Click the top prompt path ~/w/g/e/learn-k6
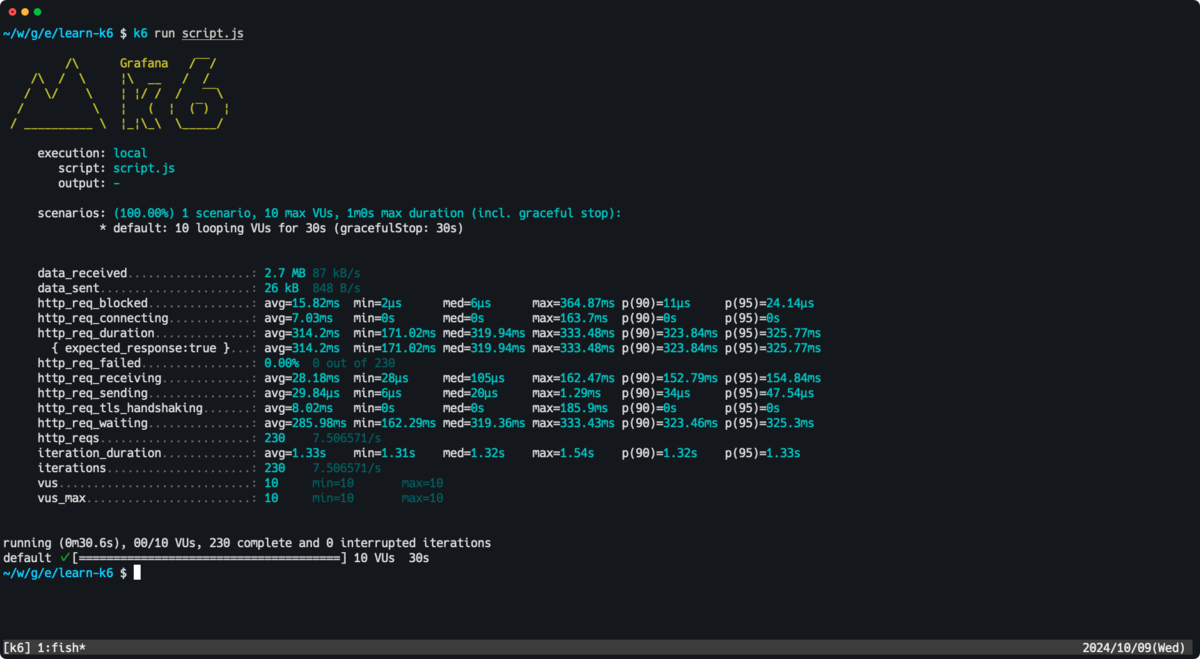Viewport: 1200px width, 659px height. pos(58,33)
